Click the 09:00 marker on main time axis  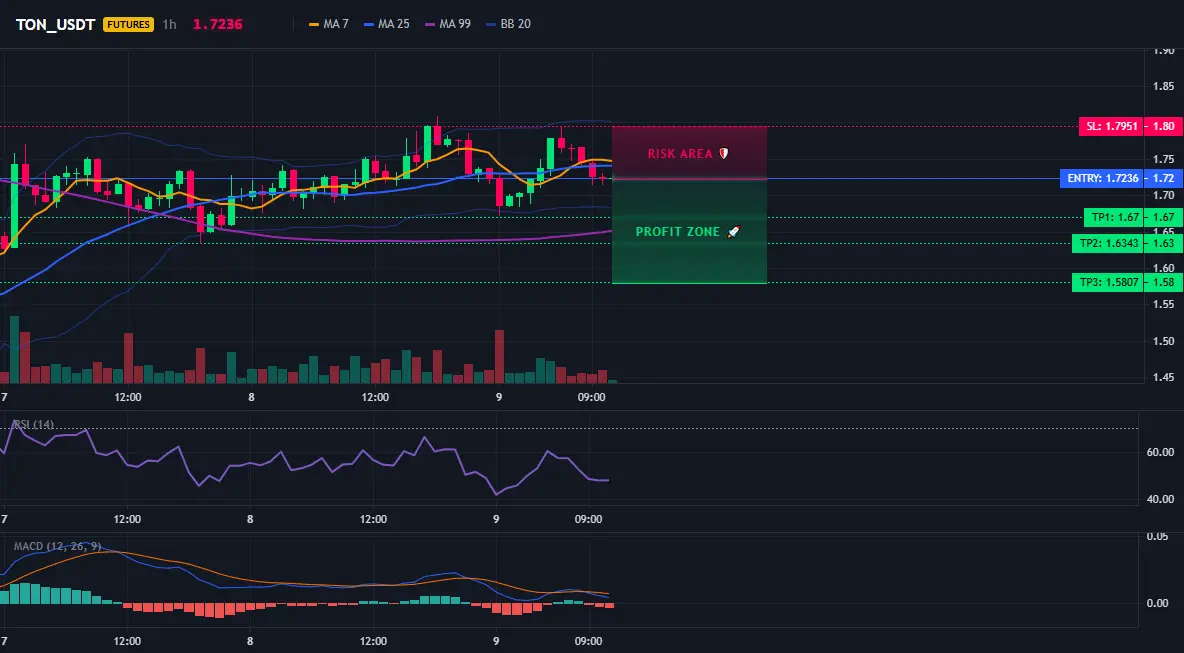591,397
